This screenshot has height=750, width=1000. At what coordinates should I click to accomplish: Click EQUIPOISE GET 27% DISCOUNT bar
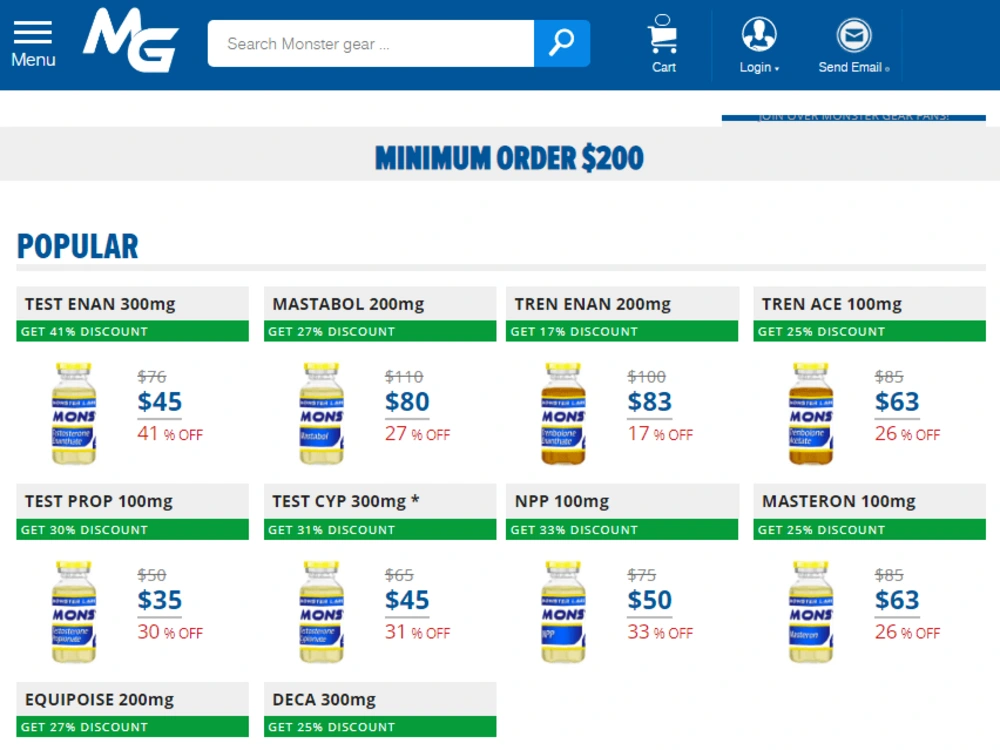point(133,726)
